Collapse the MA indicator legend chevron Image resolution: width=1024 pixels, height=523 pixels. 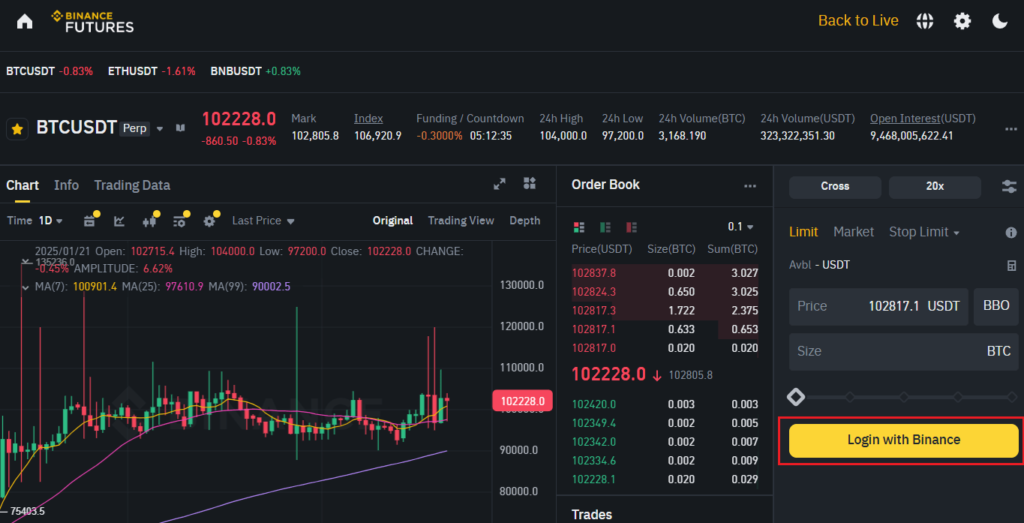(25, 287)
